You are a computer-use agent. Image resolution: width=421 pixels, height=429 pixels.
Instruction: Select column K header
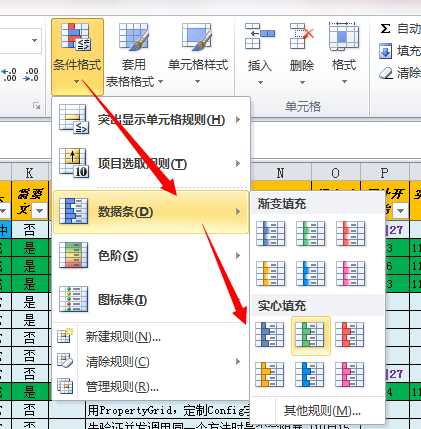30,173
